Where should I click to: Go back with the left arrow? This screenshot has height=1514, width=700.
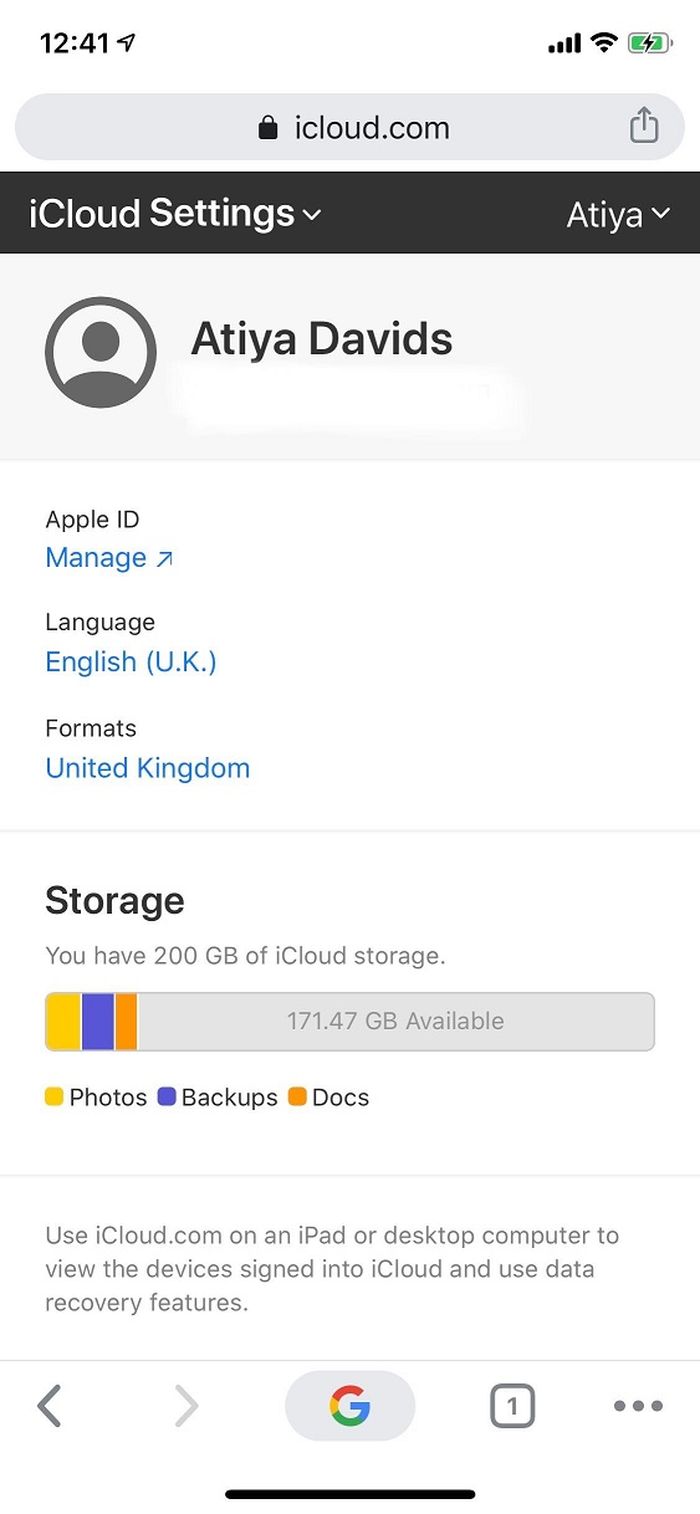[x=49, y=1406]
